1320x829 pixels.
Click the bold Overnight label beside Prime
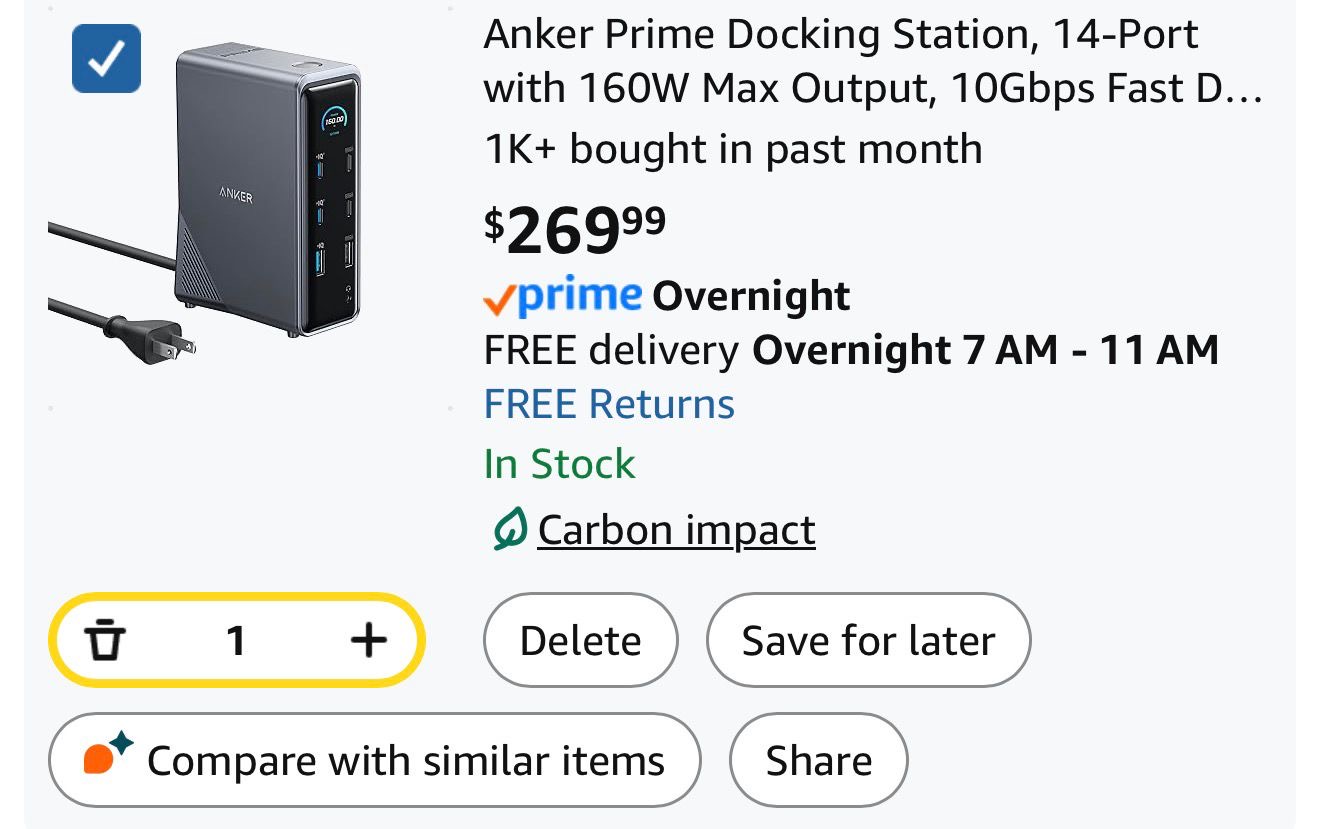pos(751,297)
